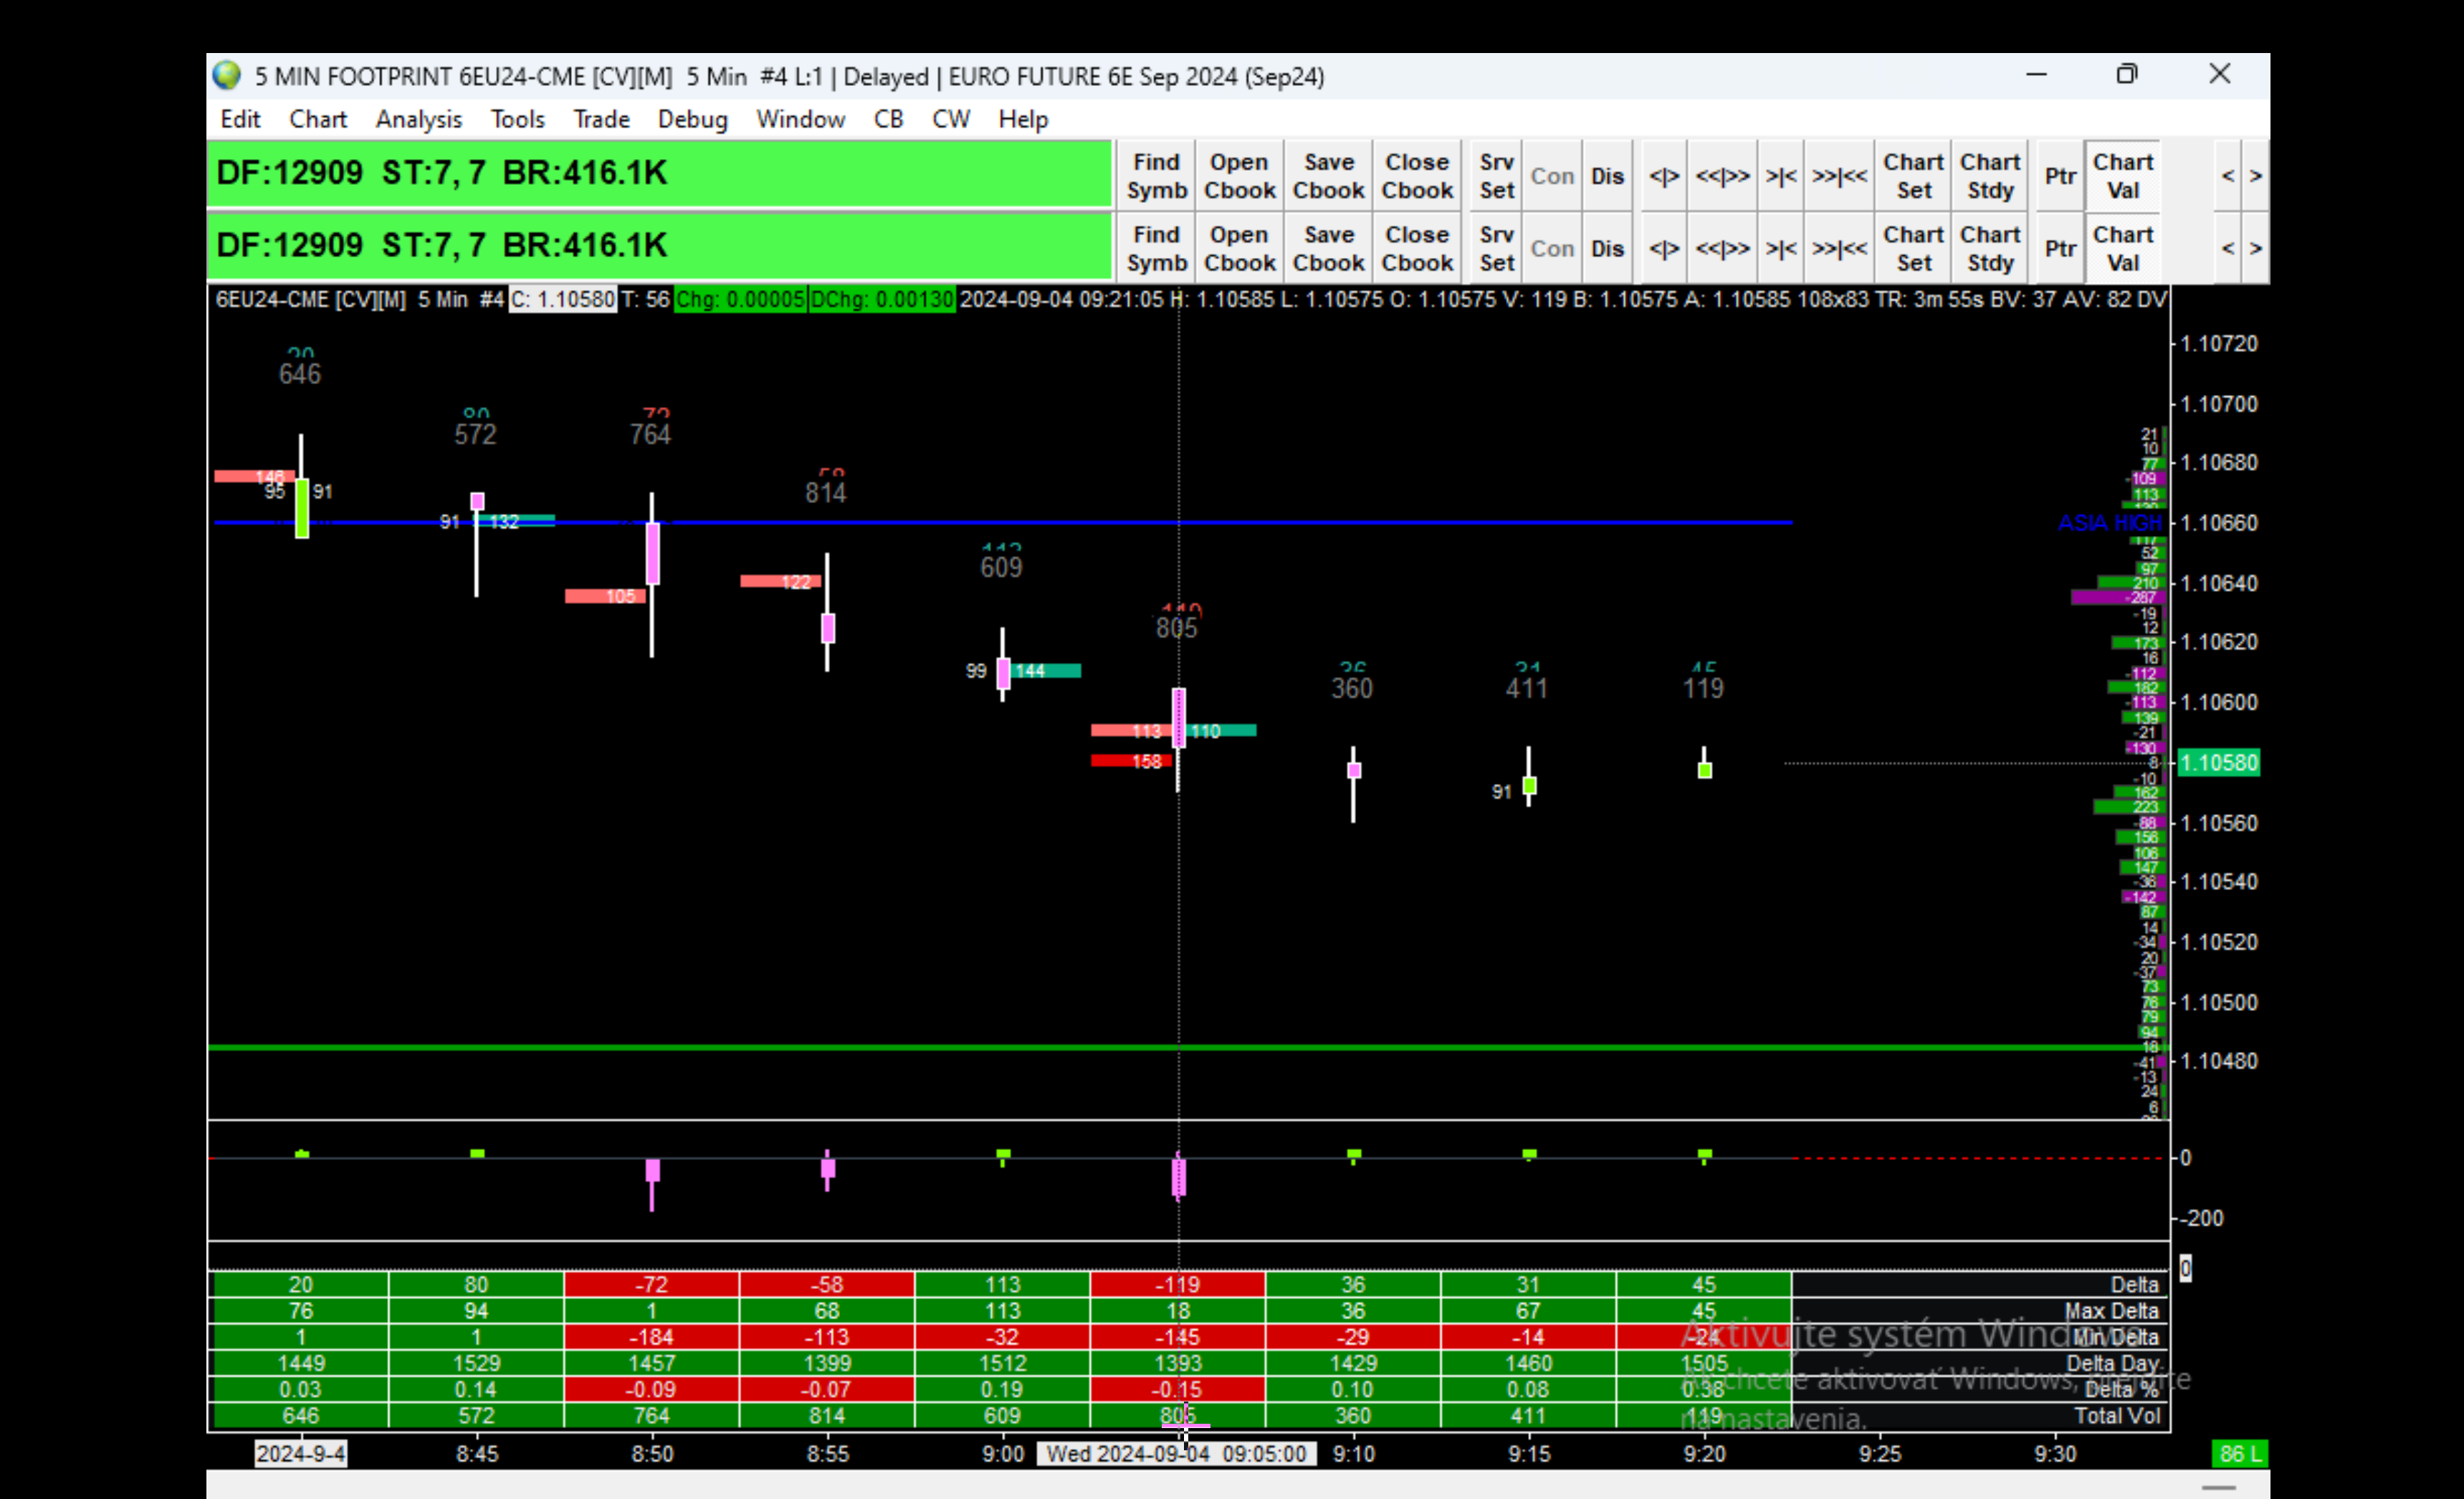Screen dimensions: 2464x1499
Task: Open the Trade menu
Action: pyautogui.click(x=601, y=120)
